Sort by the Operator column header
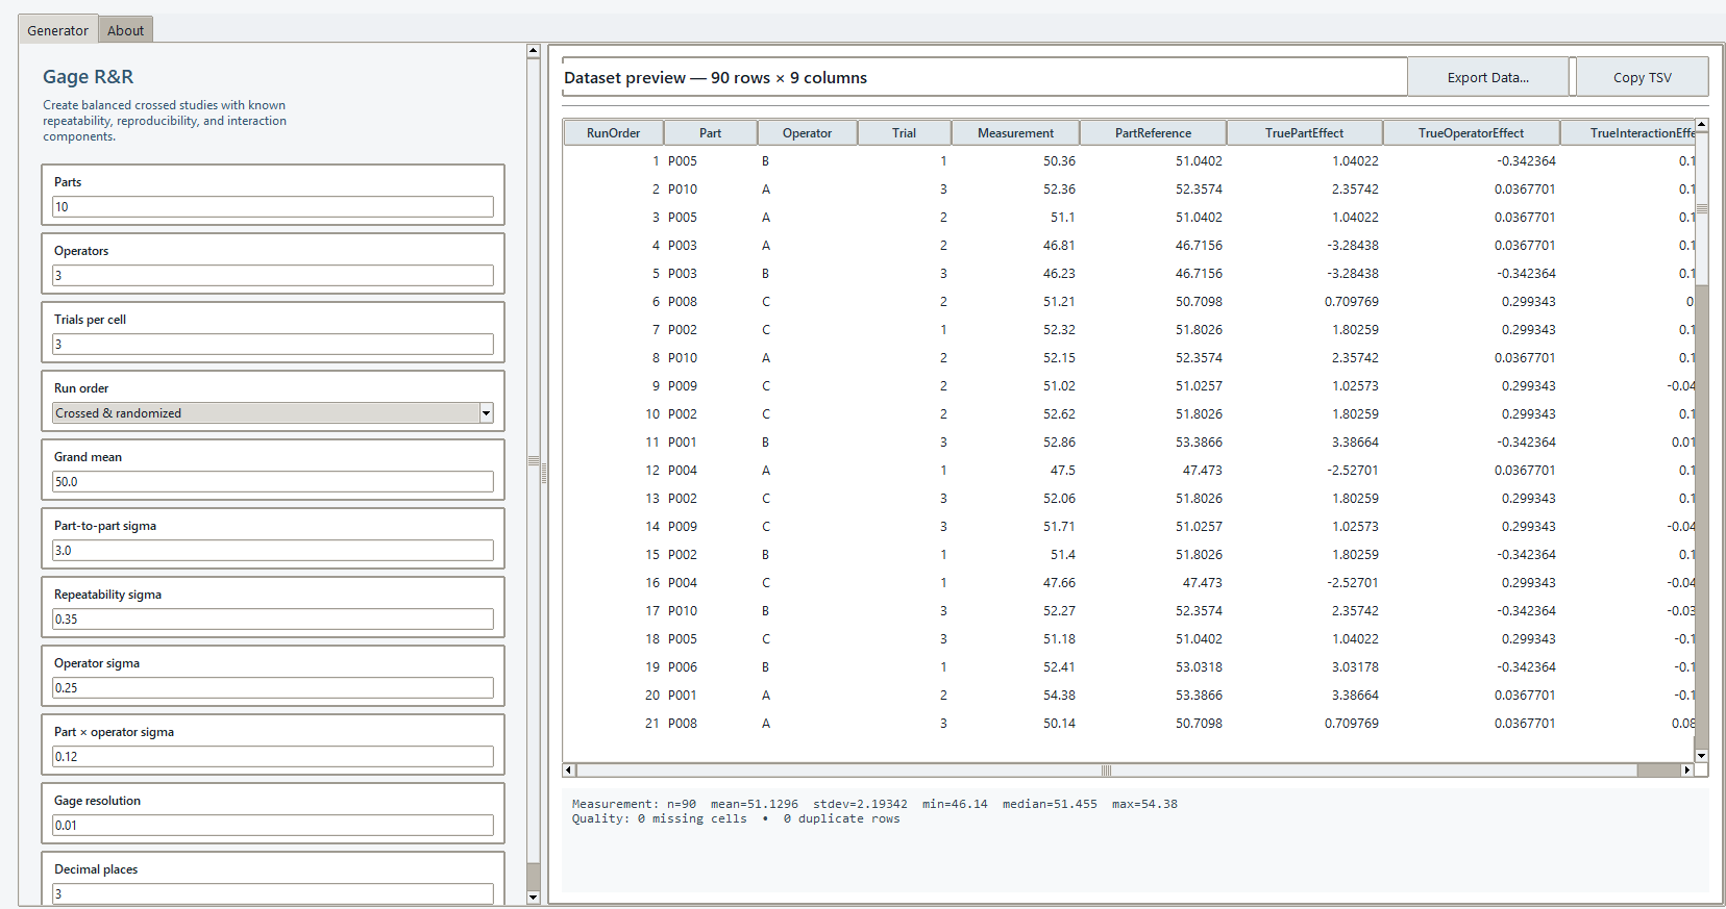 (x=807, y=133)
